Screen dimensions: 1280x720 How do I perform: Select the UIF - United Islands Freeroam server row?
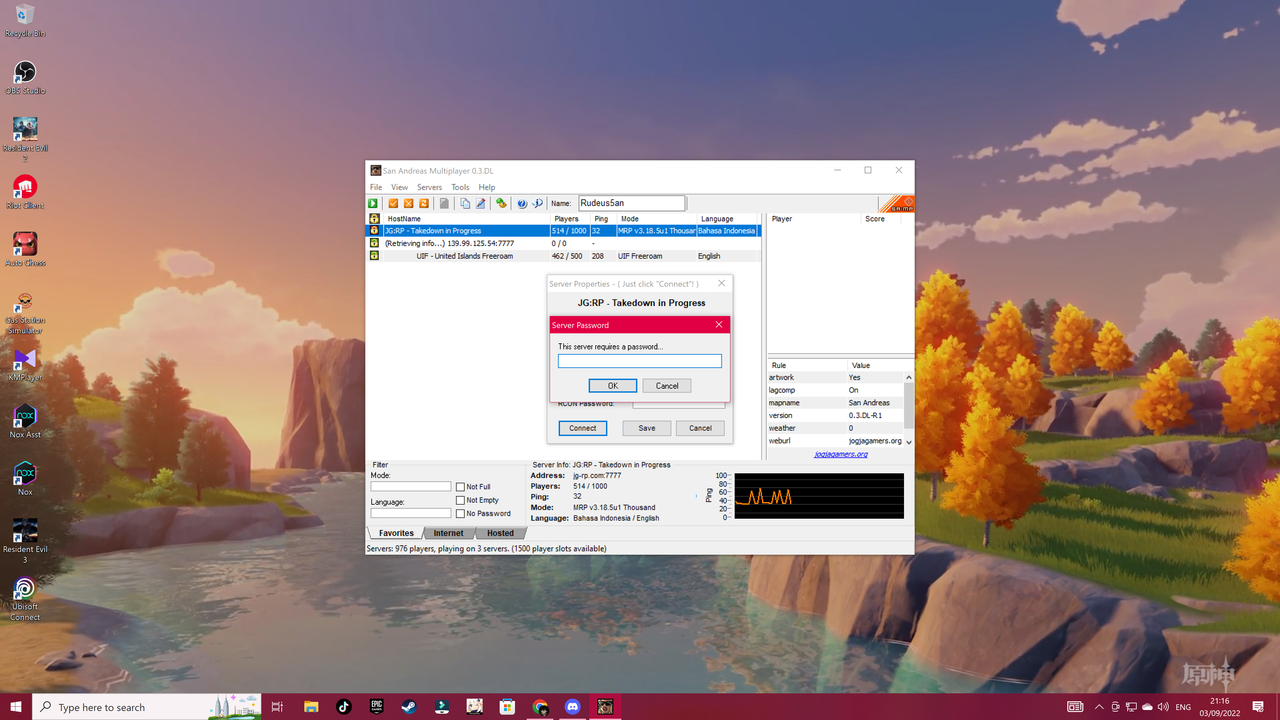click(565, 256)
